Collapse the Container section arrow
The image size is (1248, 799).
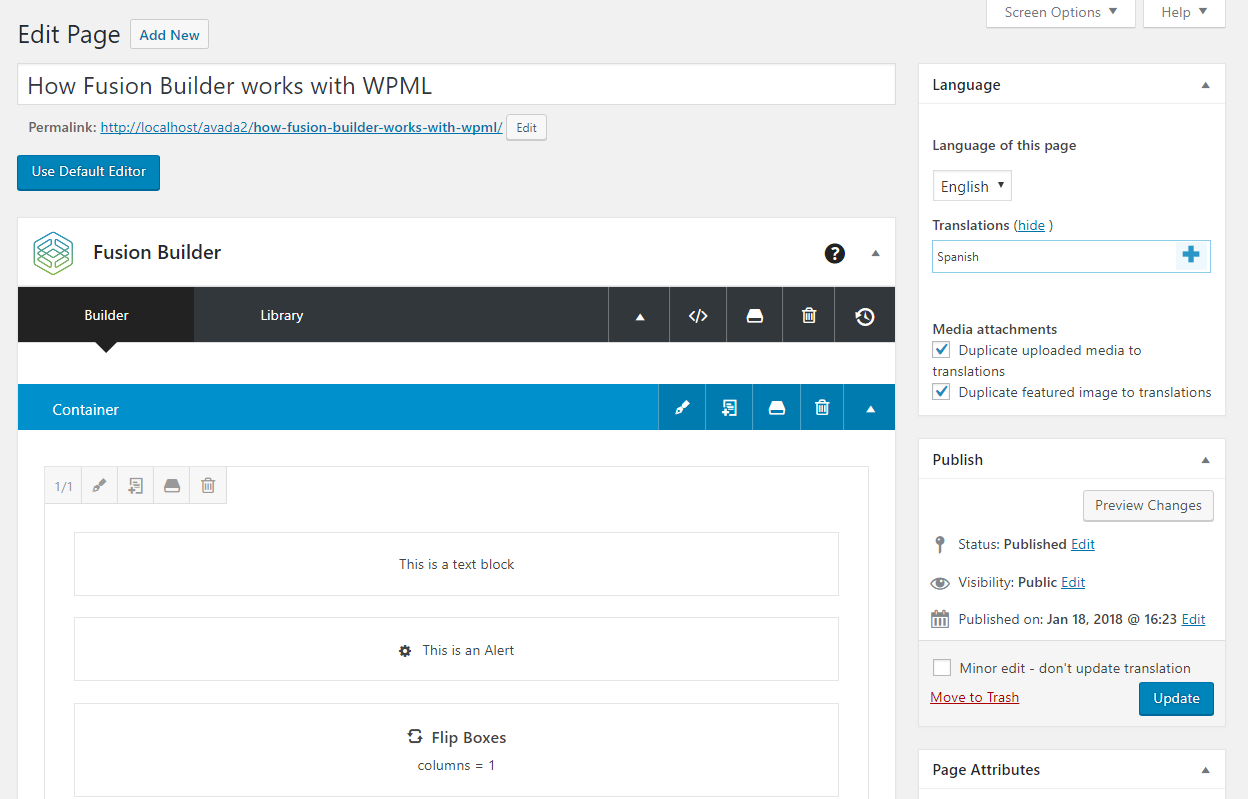click(x=870, y=408)
